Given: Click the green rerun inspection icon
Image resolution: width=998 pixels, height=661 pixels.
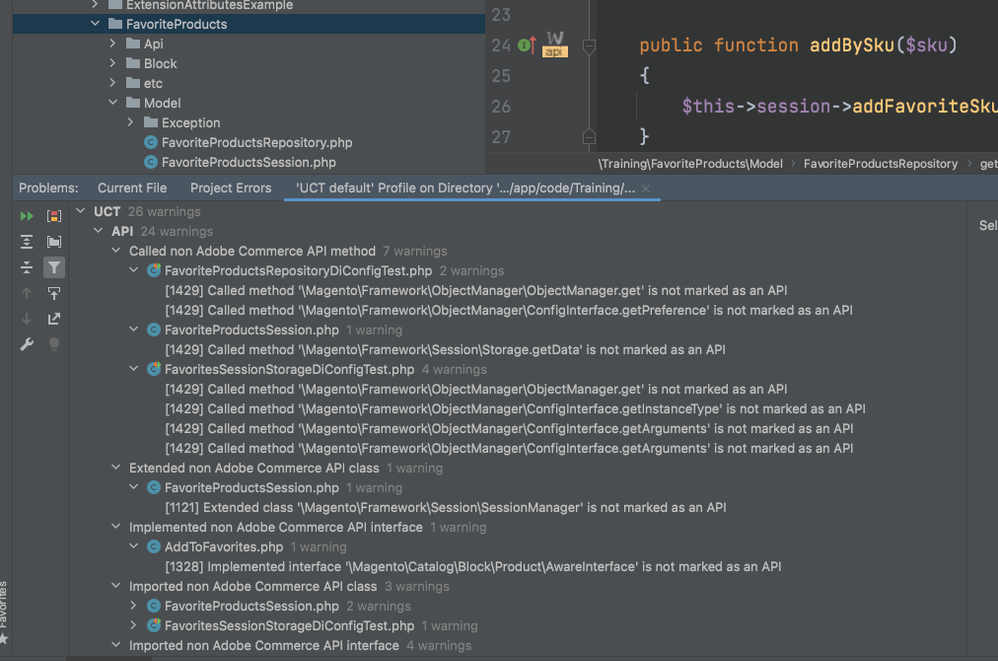Looking at the screenshot, I should (x=27, y=216).
